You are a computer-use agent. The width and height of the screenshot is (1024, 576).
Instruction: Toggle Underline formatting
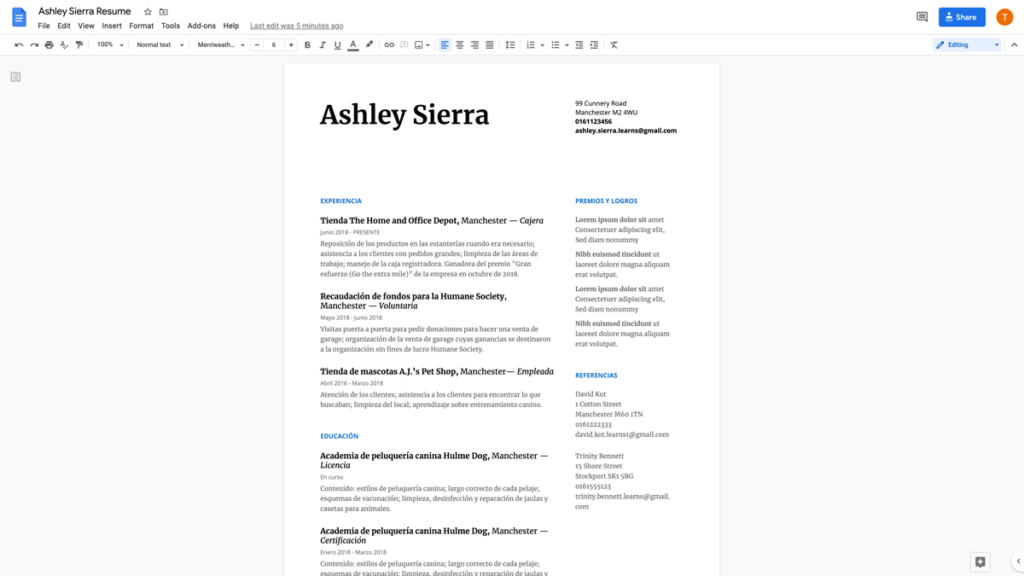(x=337, y=45)
